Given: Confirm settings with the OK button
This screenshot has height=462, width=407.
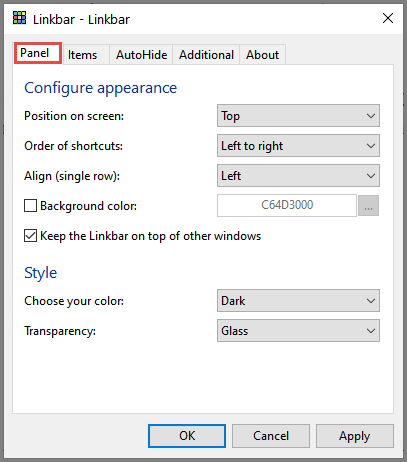Looking at the screenshot, I should click(187, 436).
